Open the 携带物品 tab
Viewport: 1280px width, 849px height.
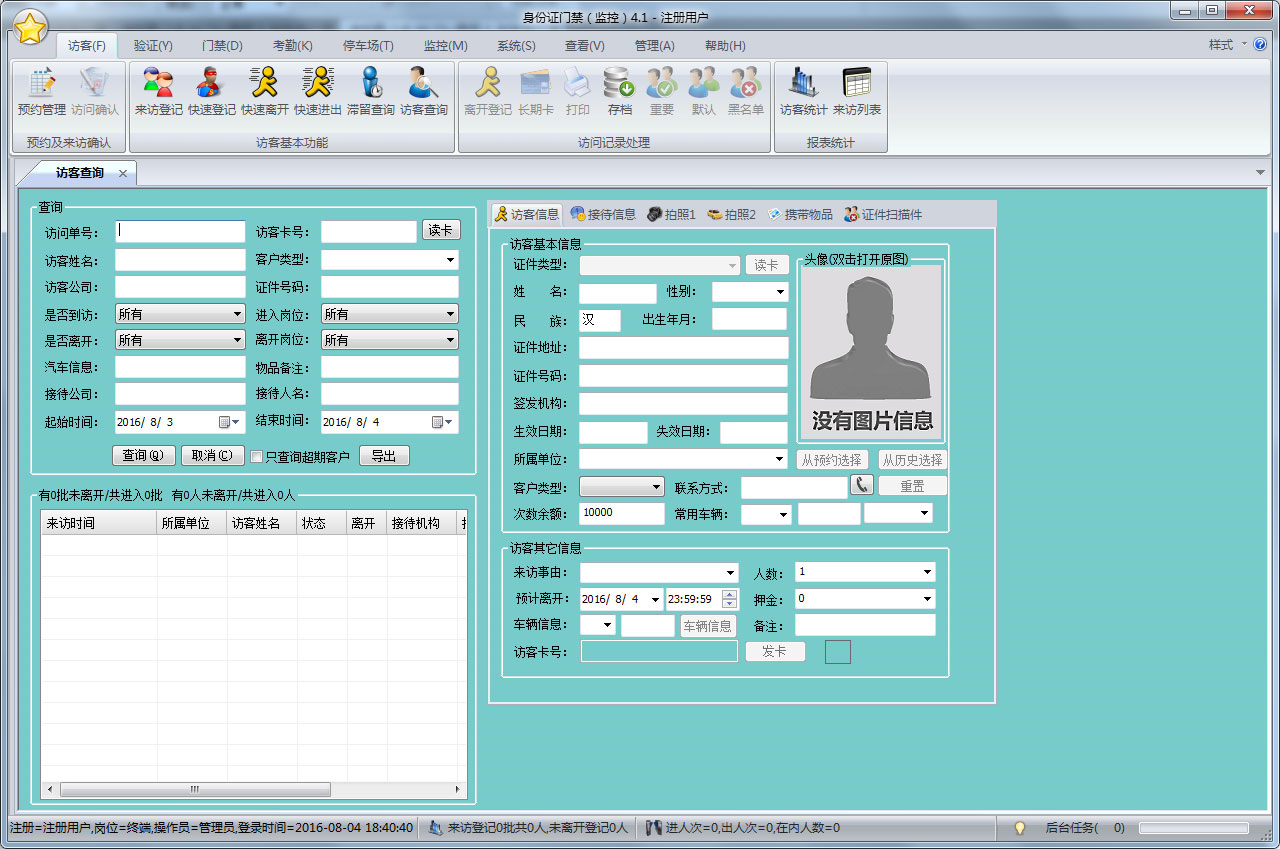coord(799,214)
